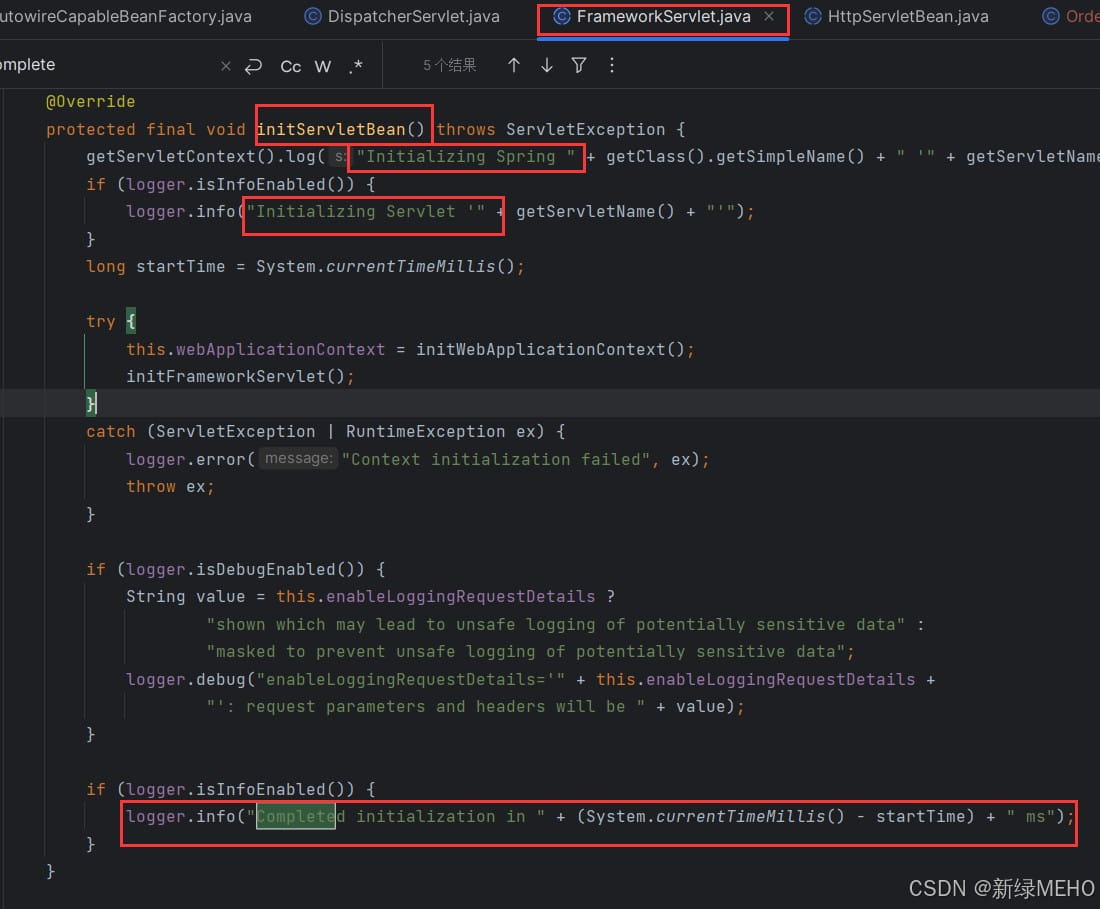The width and height of the screenshot is (1100, 909).
Task: Go to previous search occurrence
Action: coord(514,65)
